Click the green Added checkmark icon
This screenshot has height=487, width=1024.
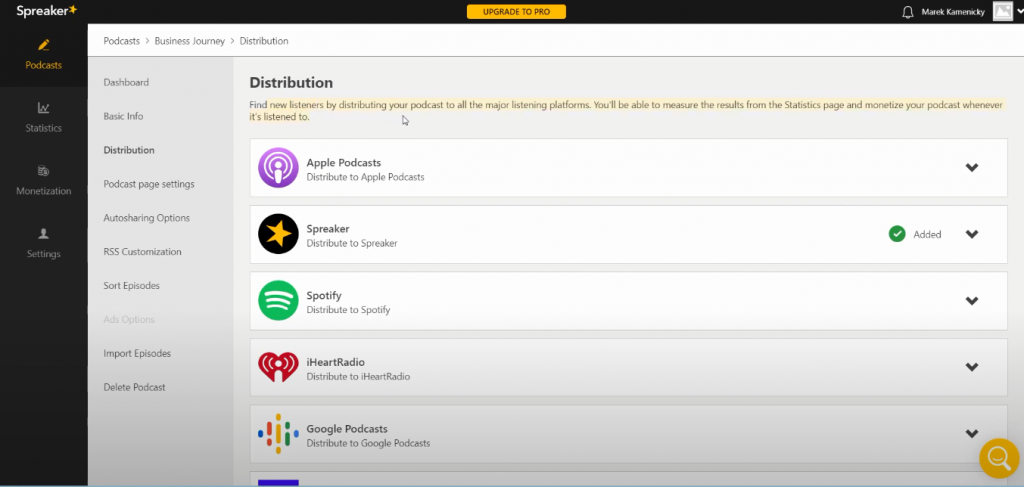(x=897, y=234)
